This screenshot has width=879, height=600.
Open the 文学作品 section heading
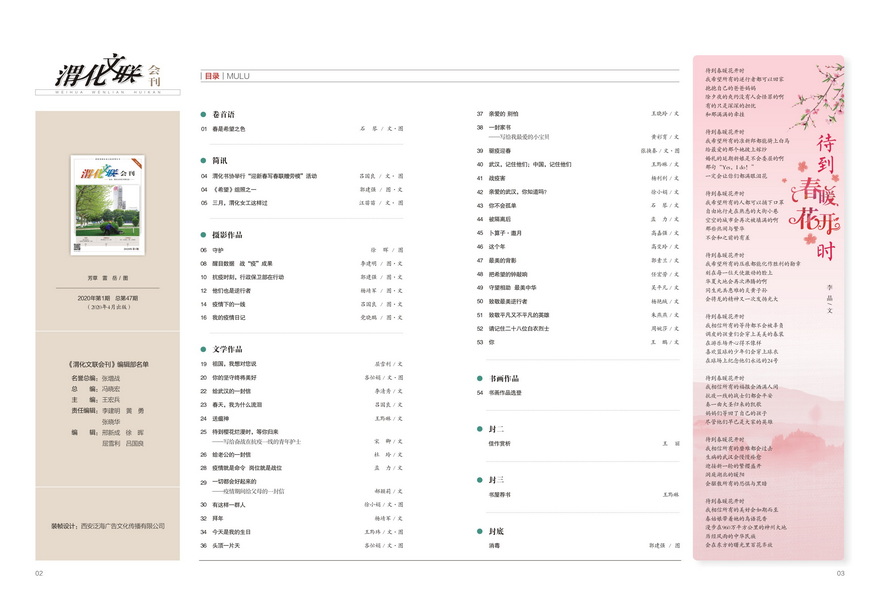coord(228,349)
